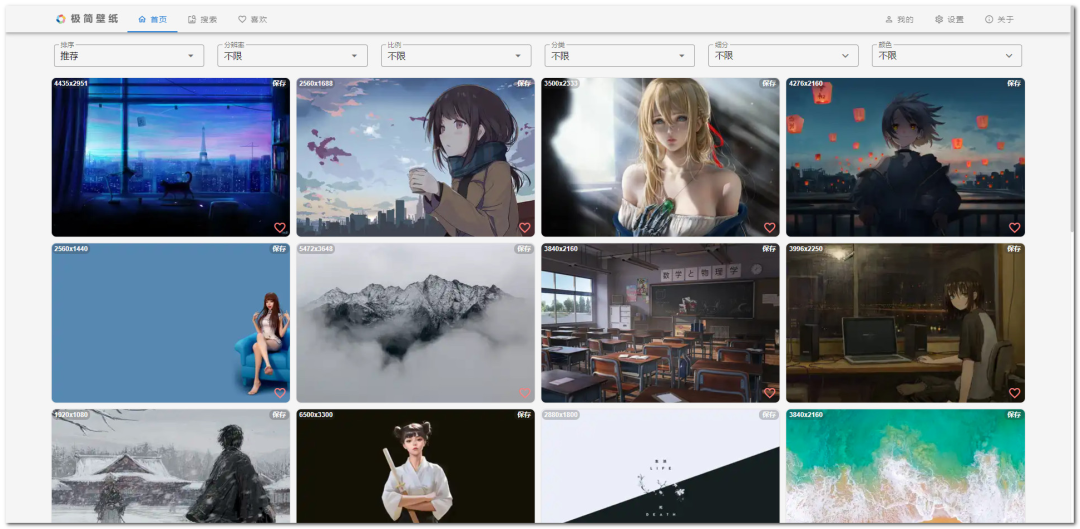
Task: Open 设置 settings
Action: click(949, 19)
